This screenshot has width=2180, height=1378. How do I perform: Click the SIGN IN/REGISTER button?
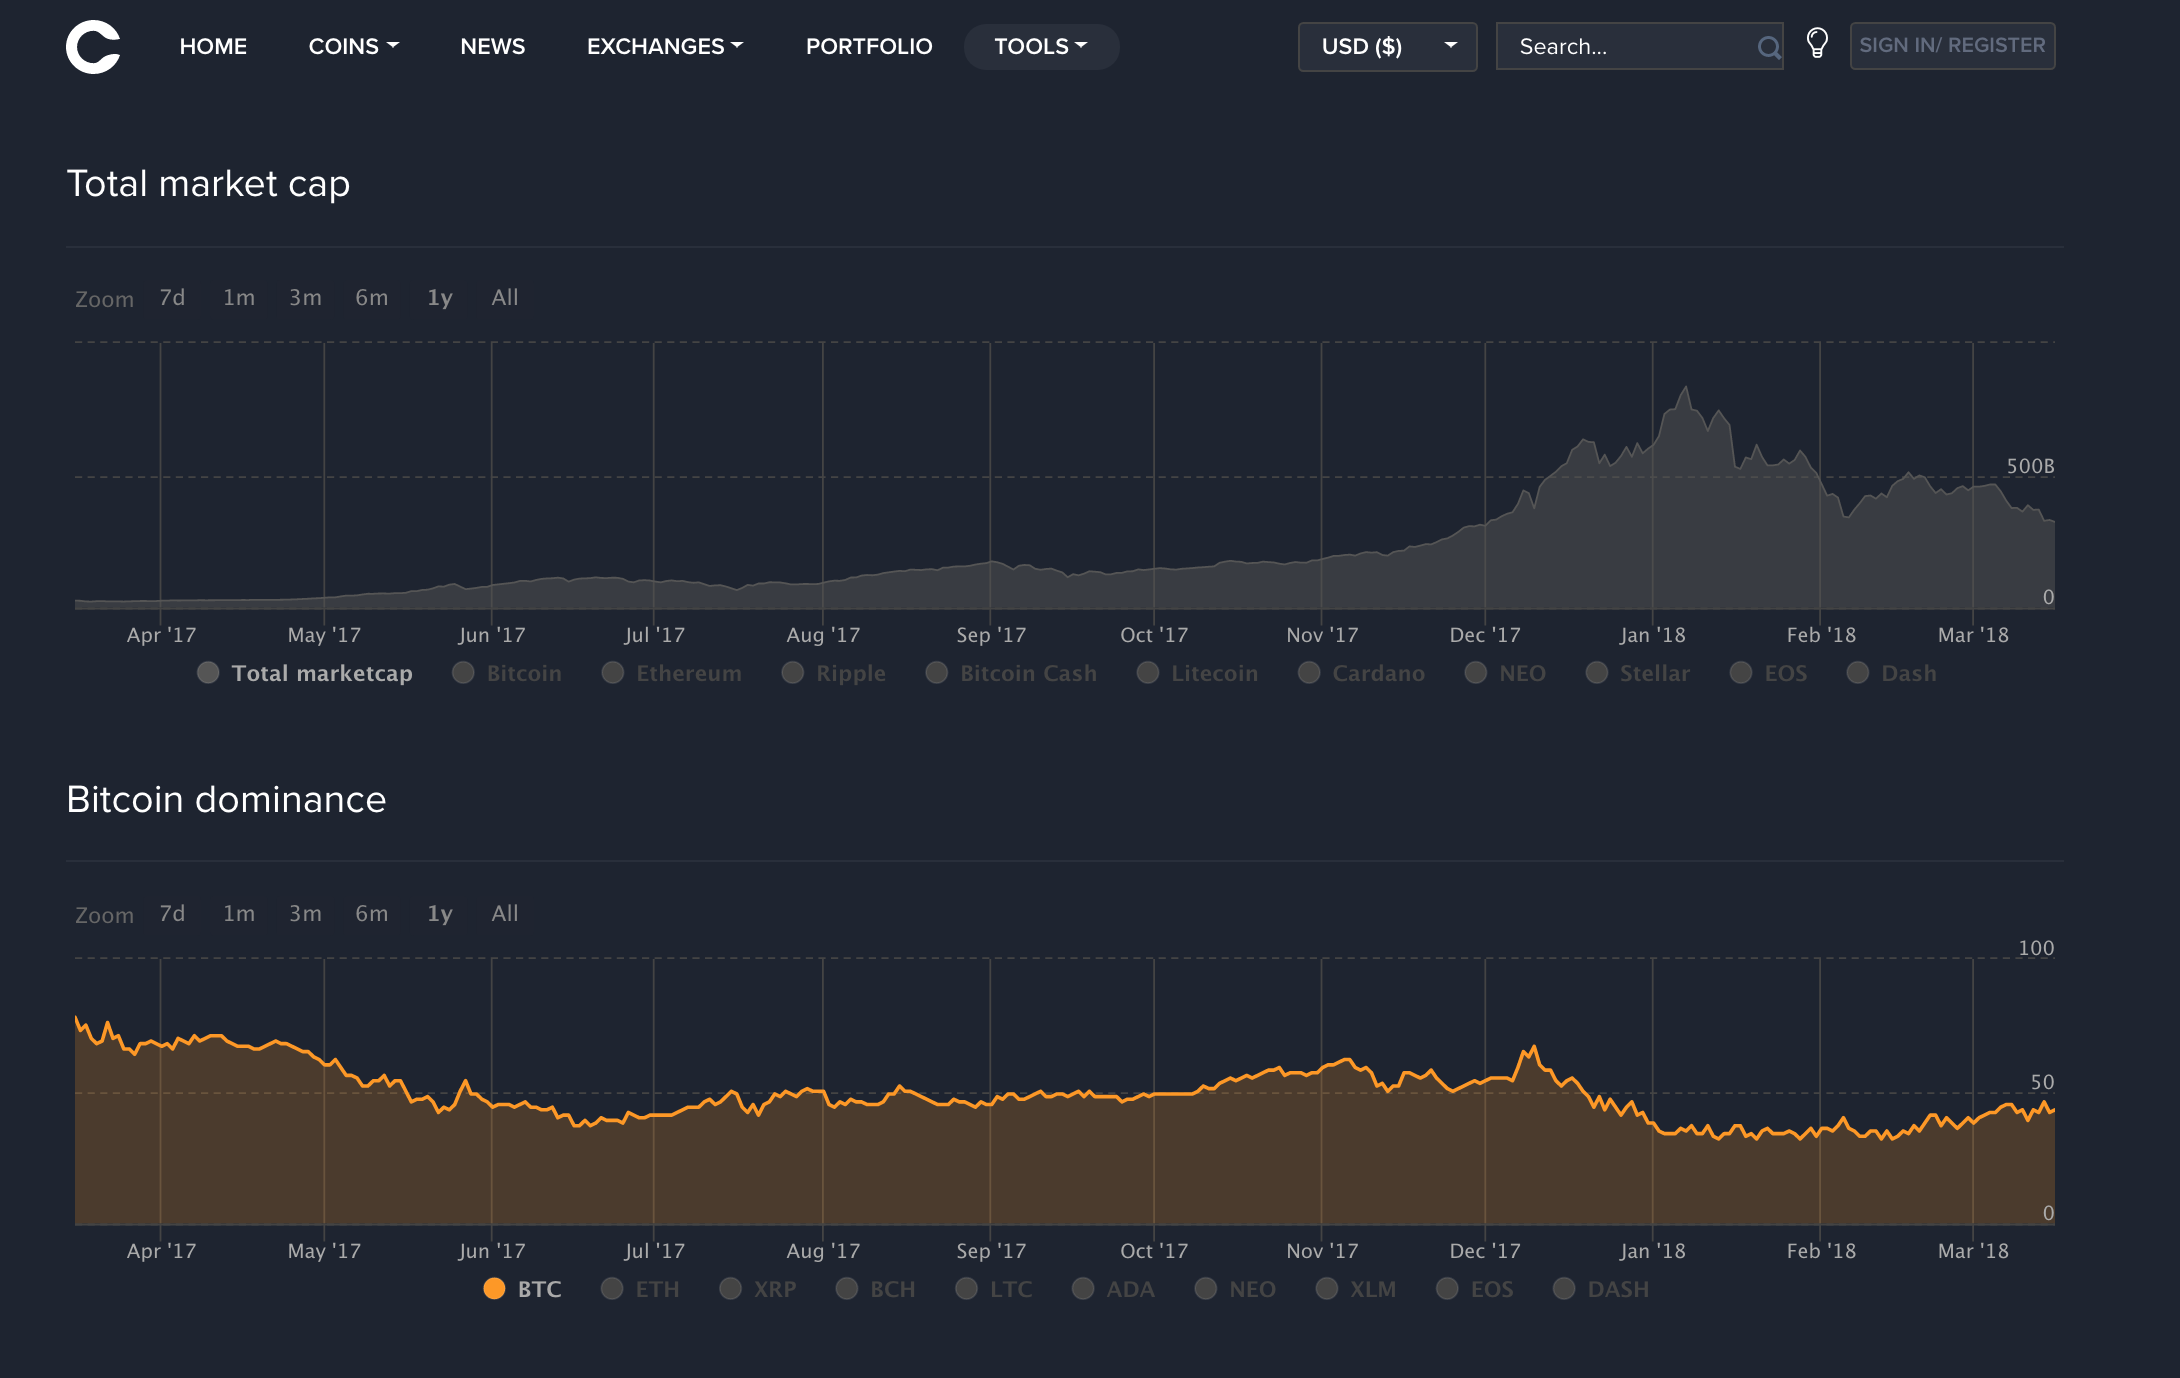point(1951,45)
